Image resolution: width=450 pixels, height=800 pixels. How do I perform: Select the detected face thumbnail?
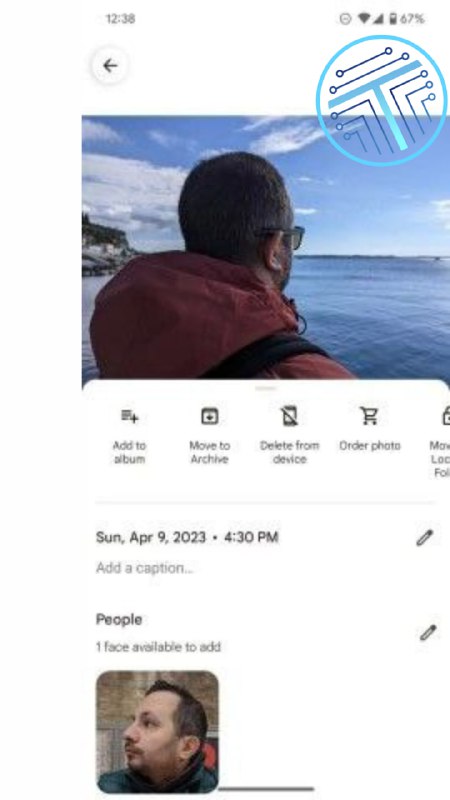(x=158, y=732)
